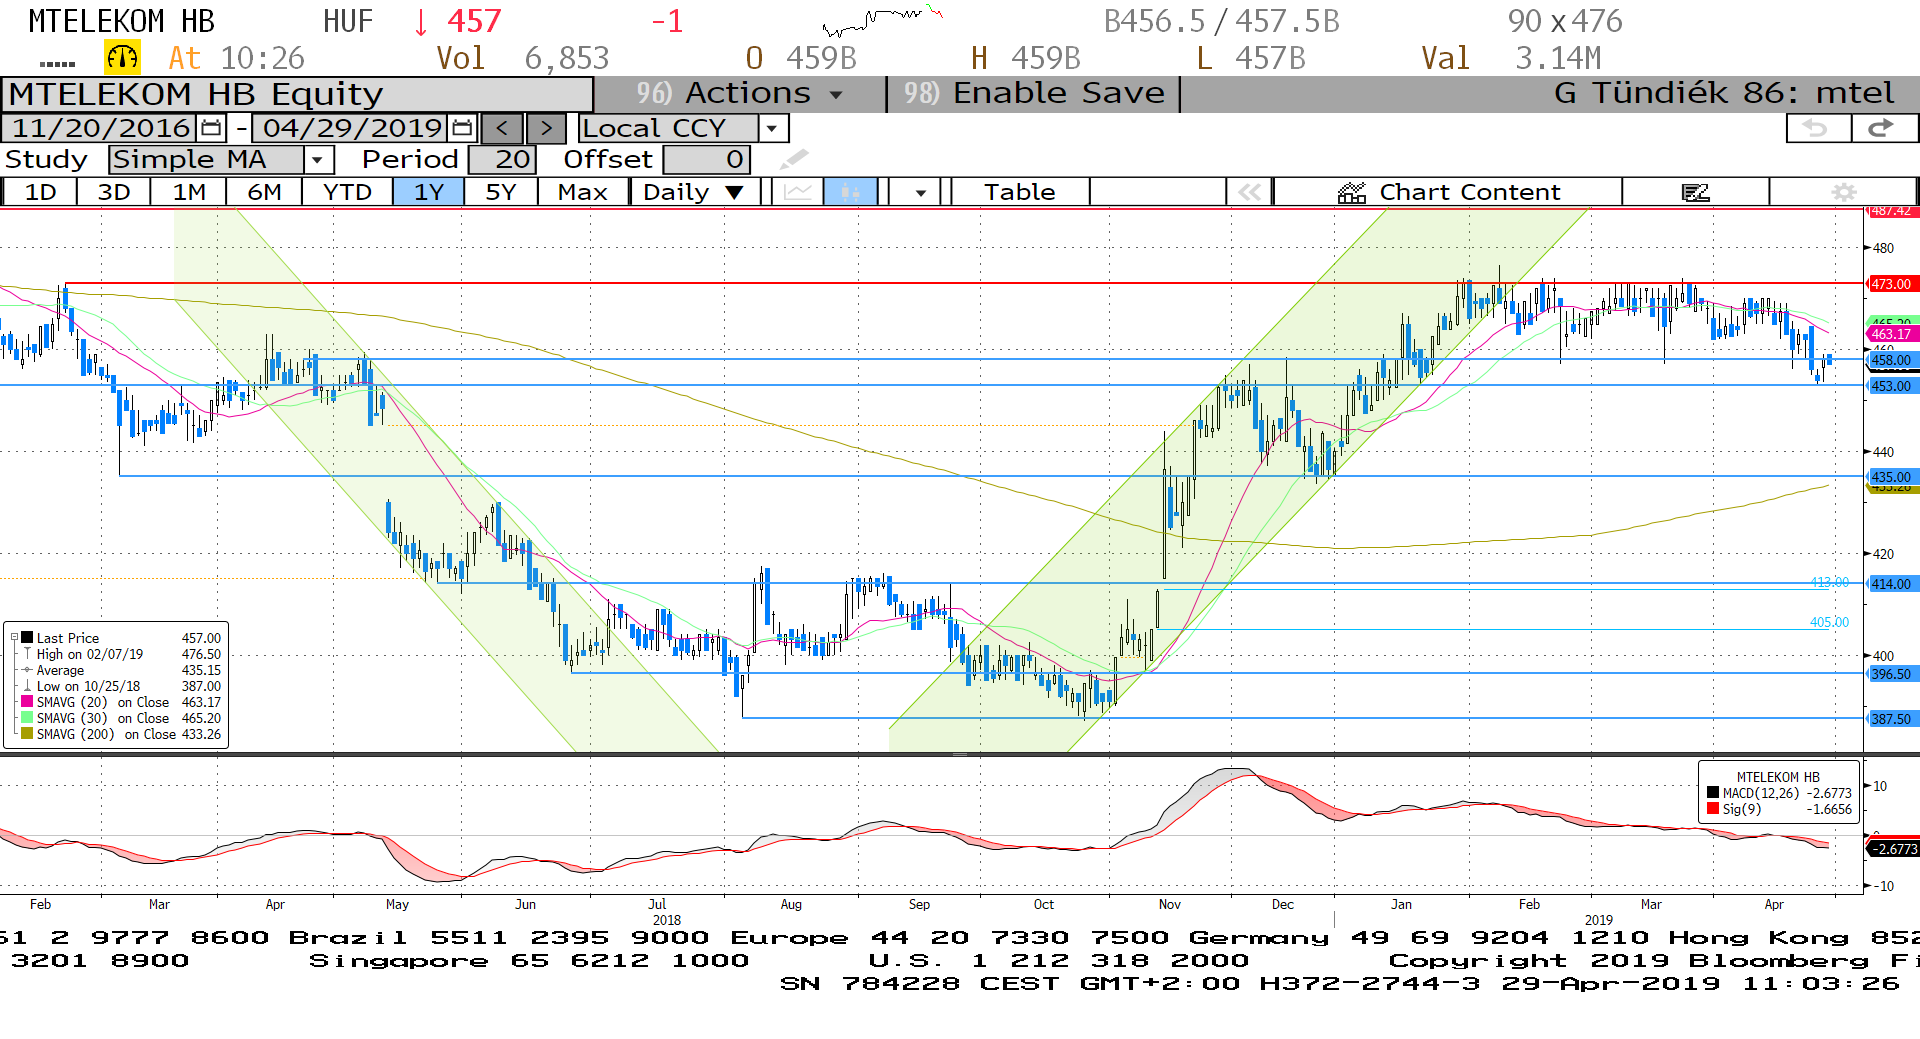Click the green SMAVG (30) legend swatch

click(x=27, y=718)
